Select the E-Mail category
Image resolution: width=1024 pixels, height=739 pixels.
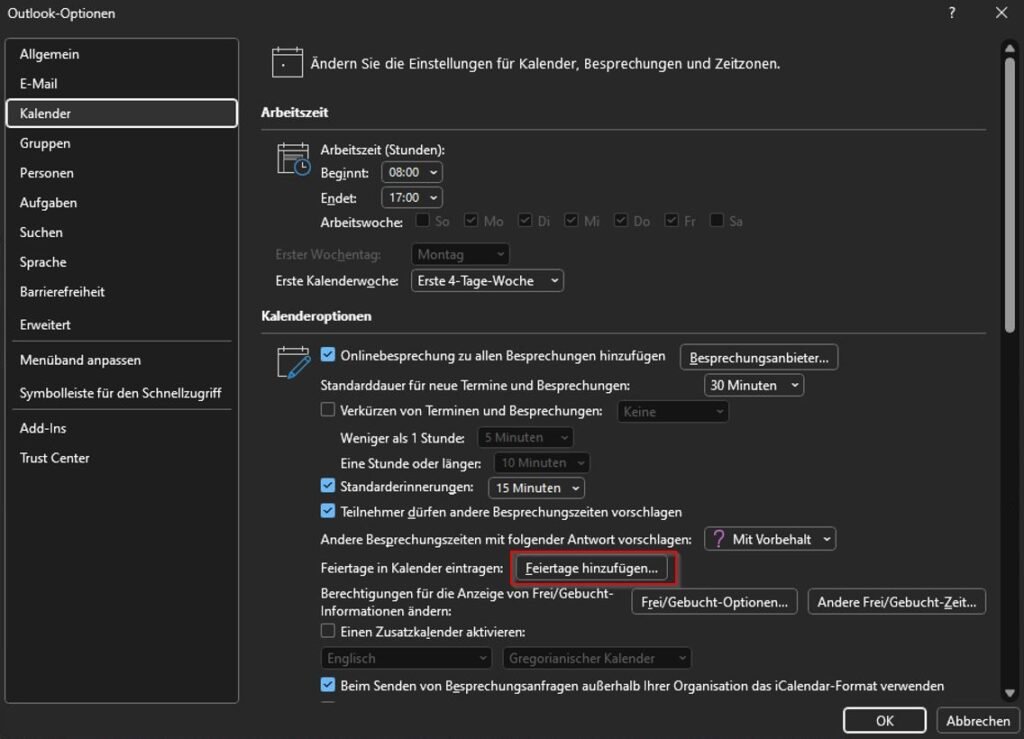click(x=121, y=84)
